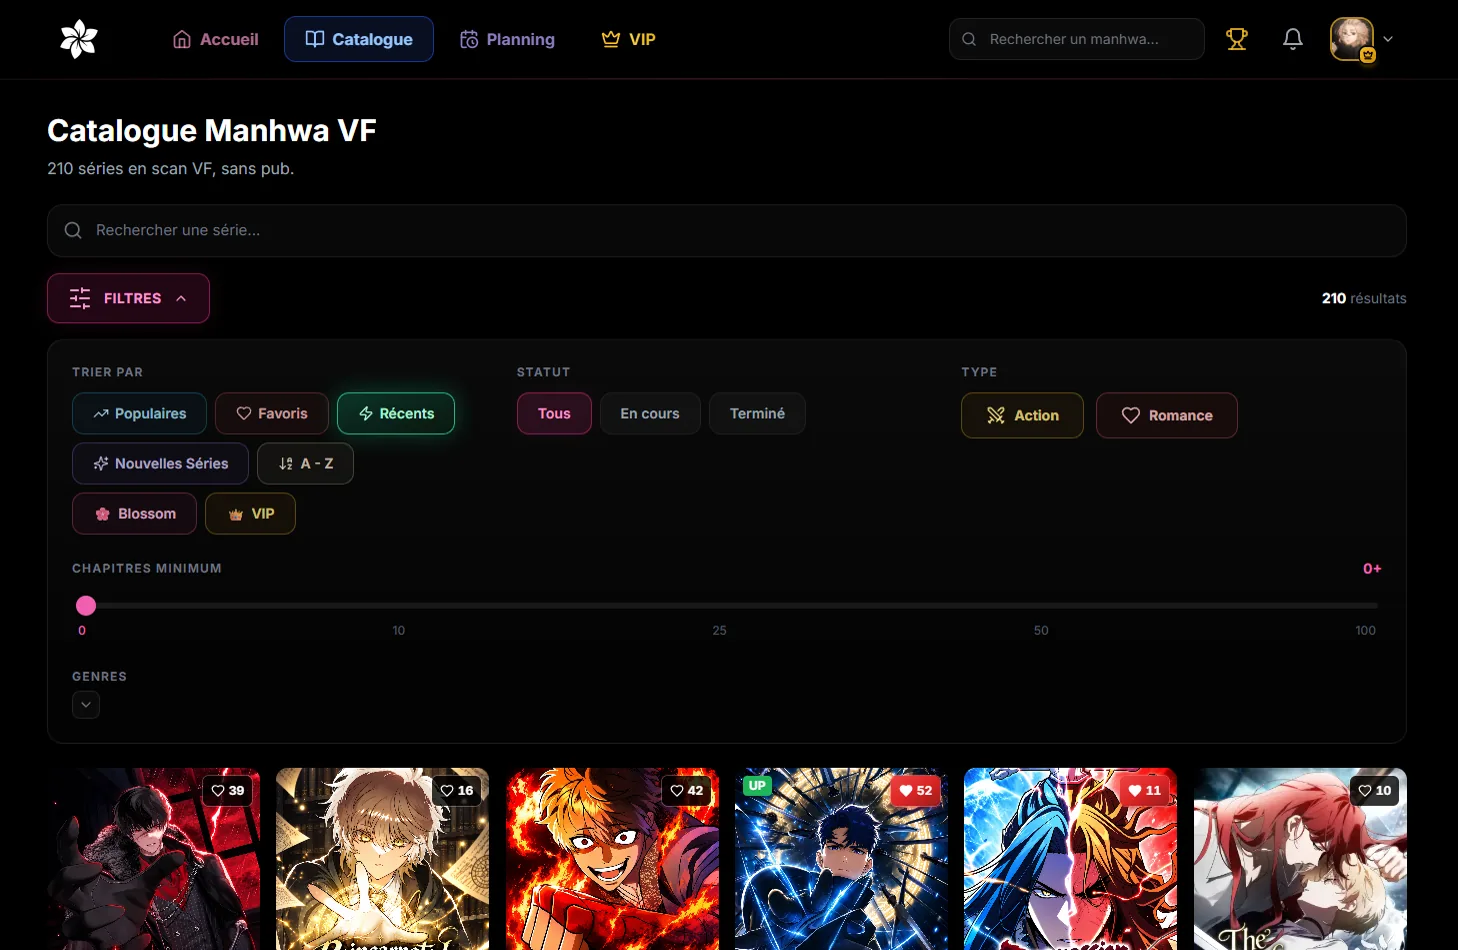Expand the account menu chevron
This screenshot has height=950, width=1458.
click(1388, 39)
